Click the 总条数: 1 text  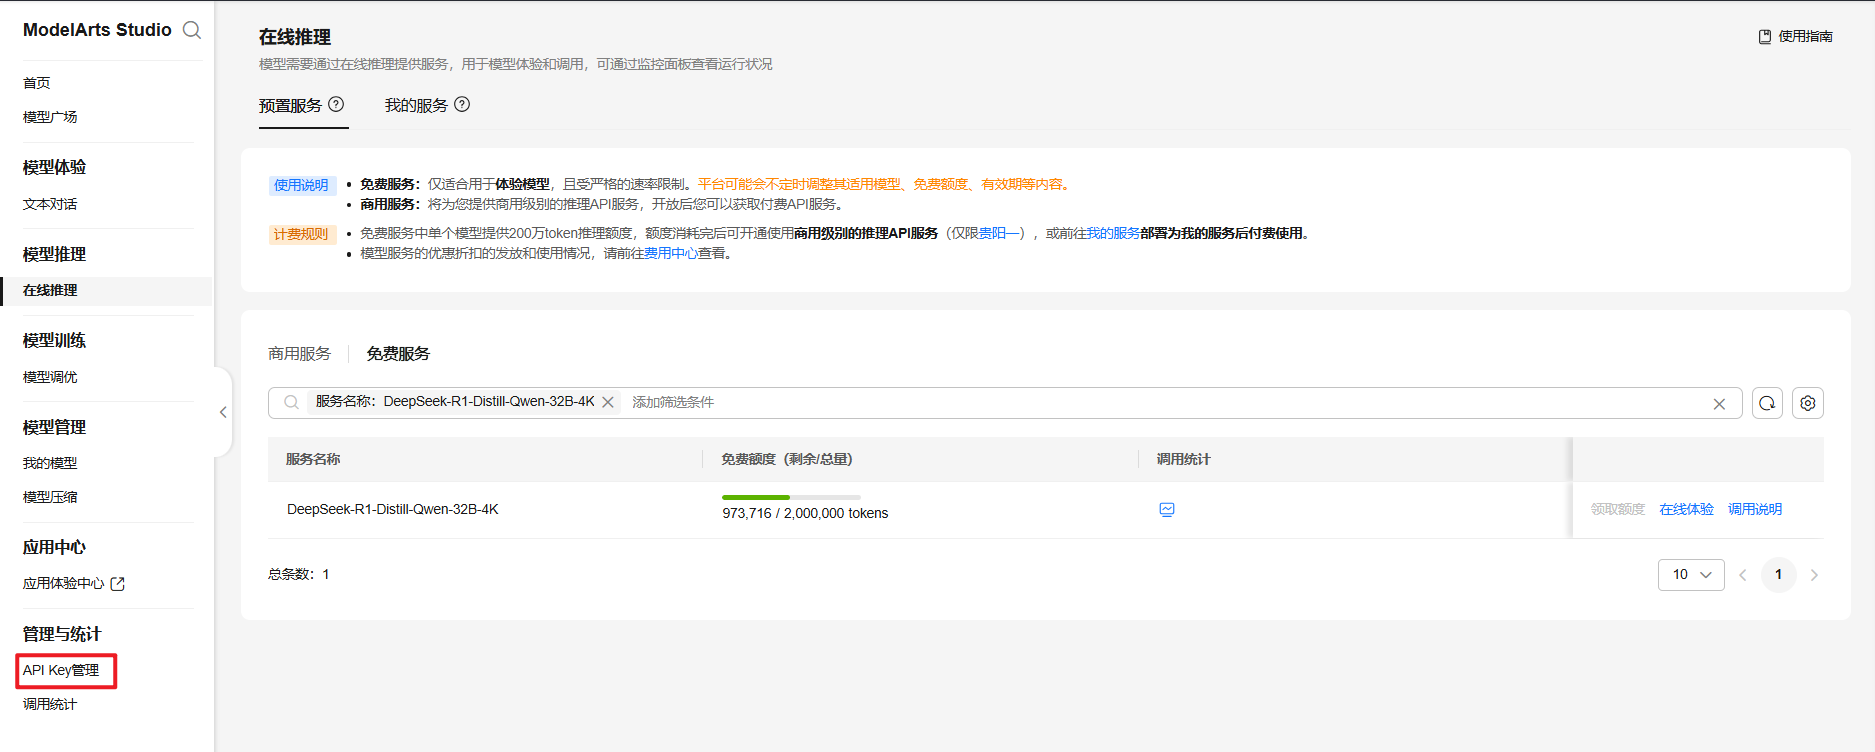click(299, 574)
